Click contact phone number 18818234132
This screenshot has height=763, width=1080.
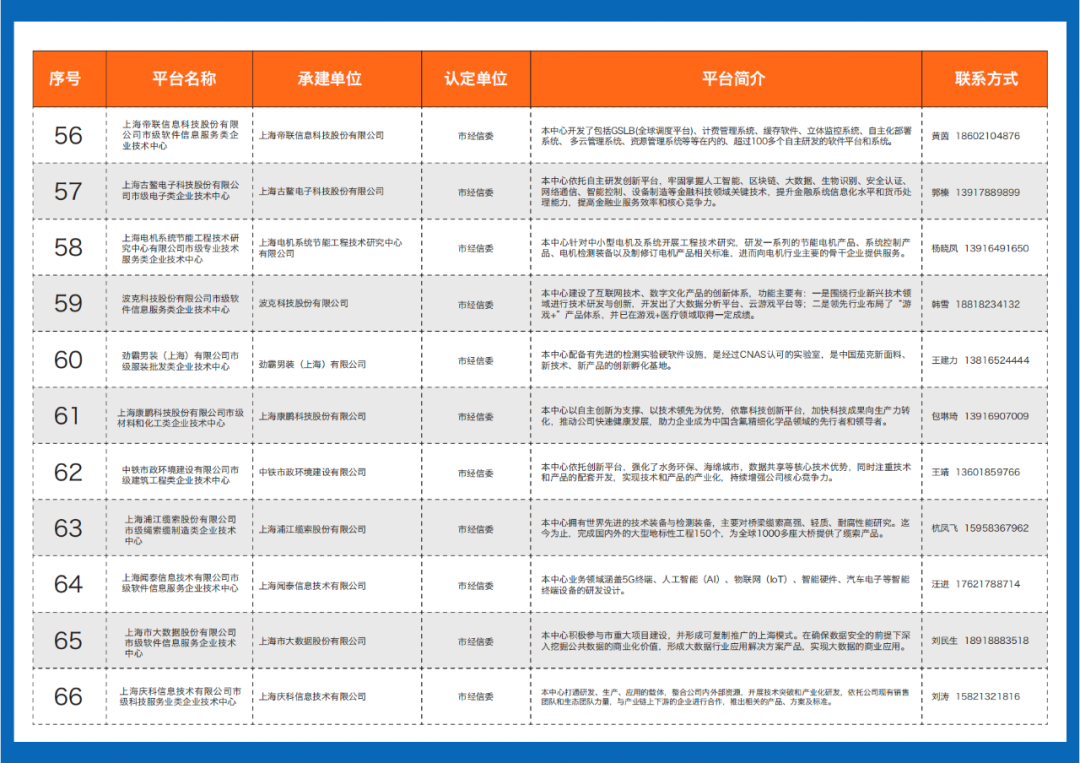point(987,304)
